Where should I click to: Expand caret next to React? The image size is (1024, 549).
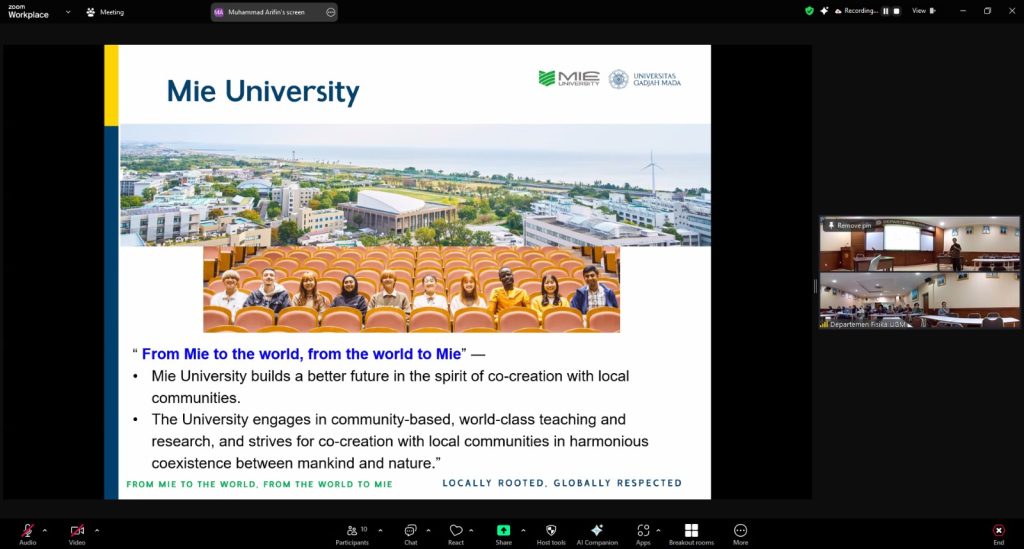(x=471, y=530)
